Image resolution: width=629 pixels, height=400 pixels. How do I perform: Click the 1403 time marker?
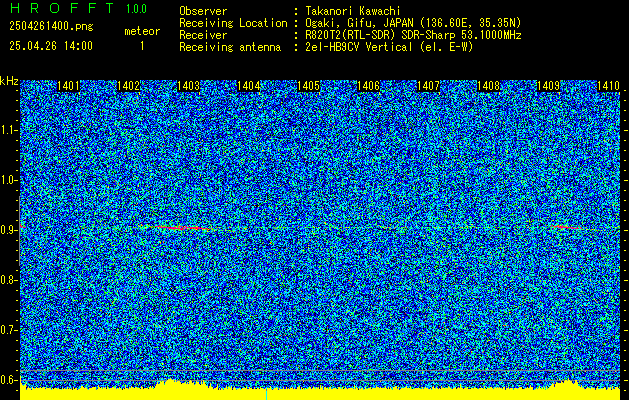pos(189,86)
